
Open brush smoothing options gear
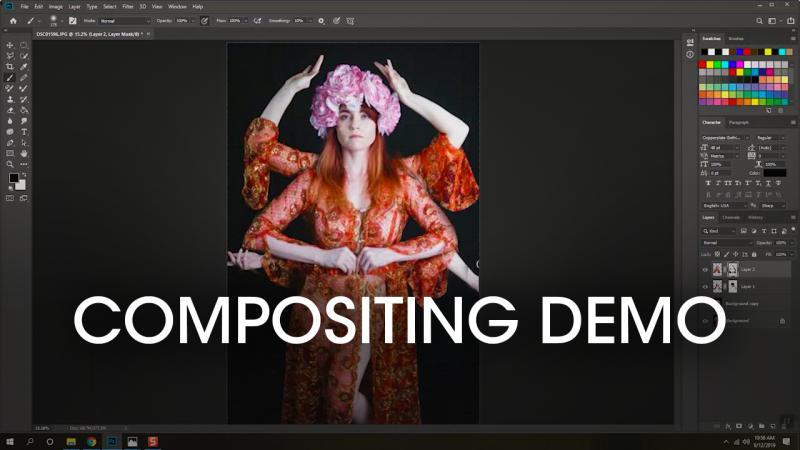click(x=322, y=19)
